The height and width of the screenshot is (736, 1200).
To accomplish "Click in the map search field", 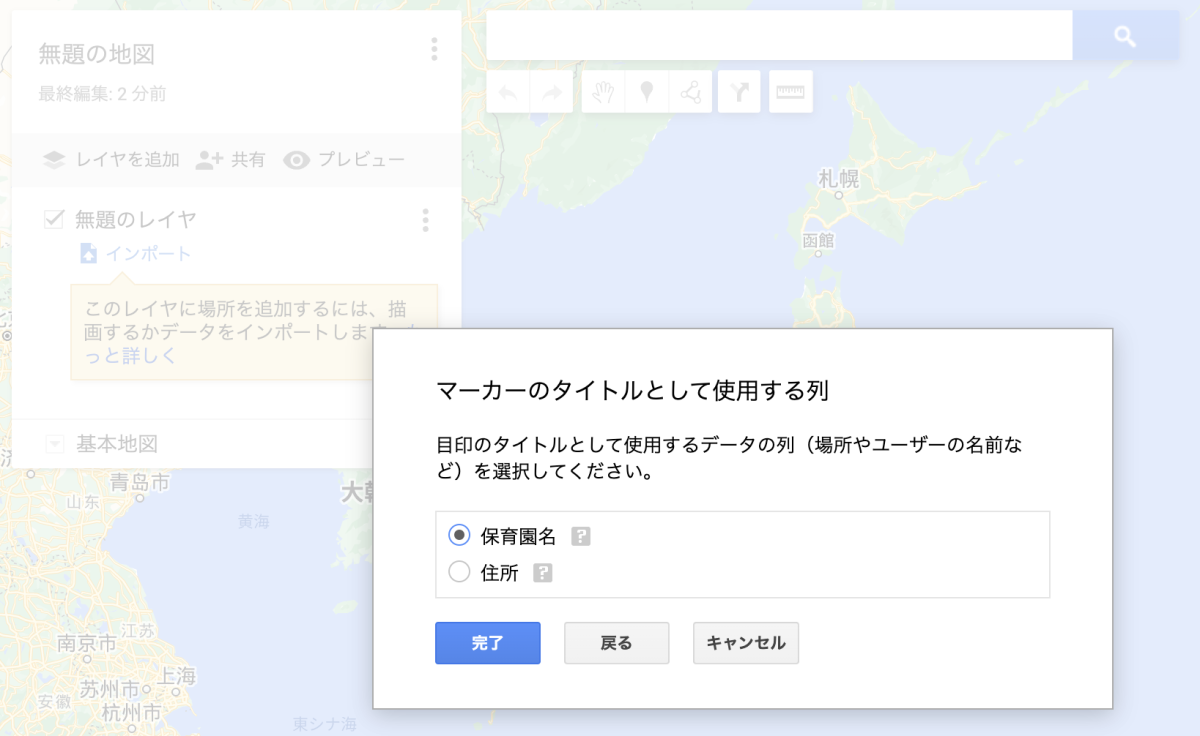I will pyautogui.click(x=778, y=37).
